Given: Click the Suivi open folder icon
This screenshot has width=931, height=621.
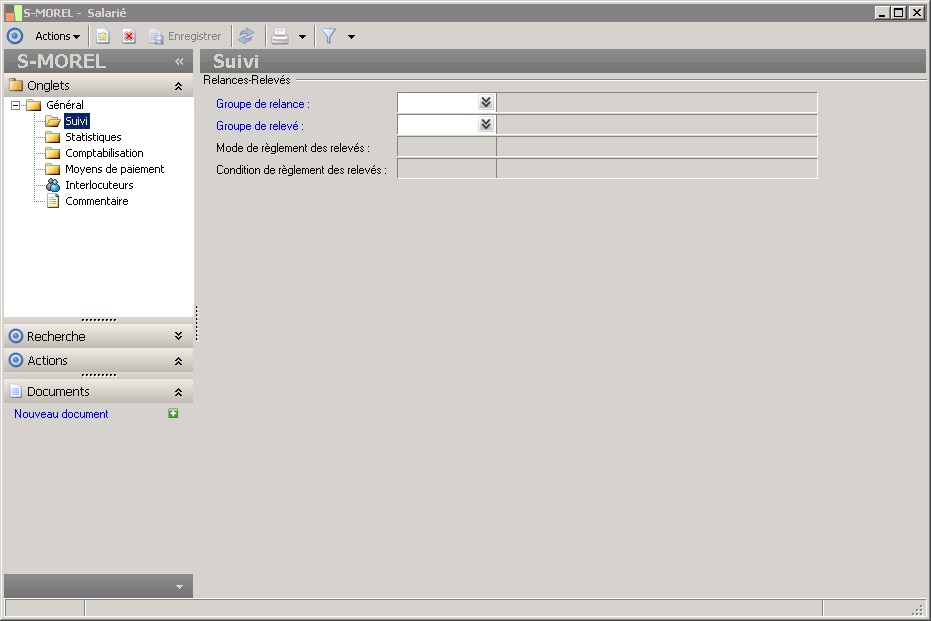Looking at the screenshot, I should 53,121.
